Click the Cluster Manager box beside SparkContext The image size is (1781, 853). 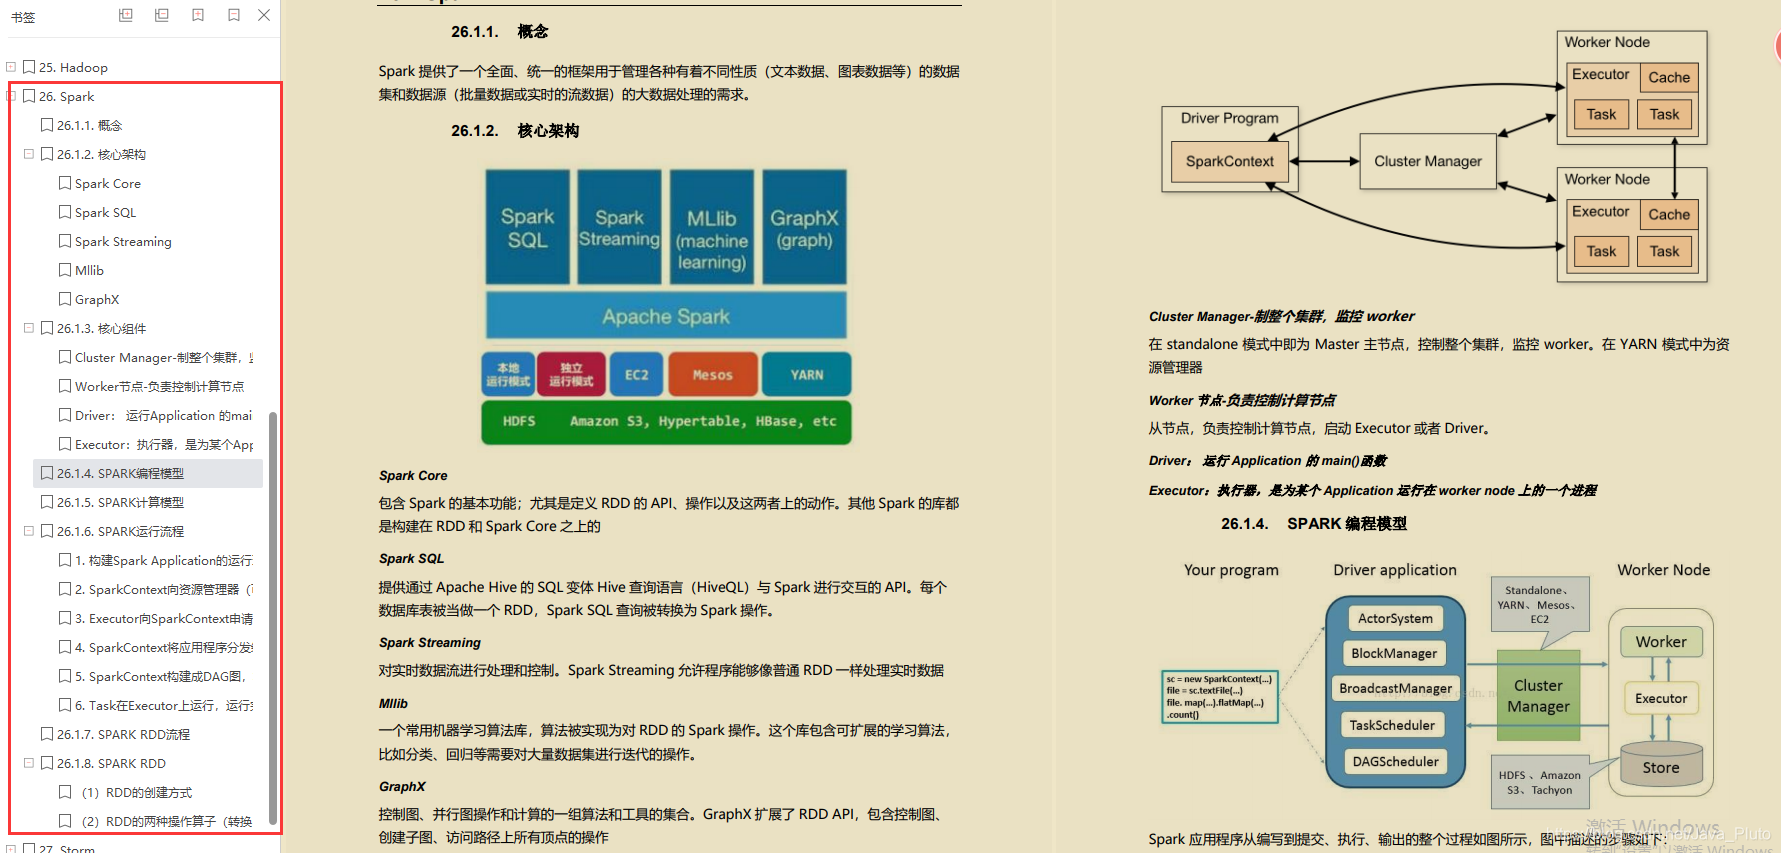(x=1428, y=161)
